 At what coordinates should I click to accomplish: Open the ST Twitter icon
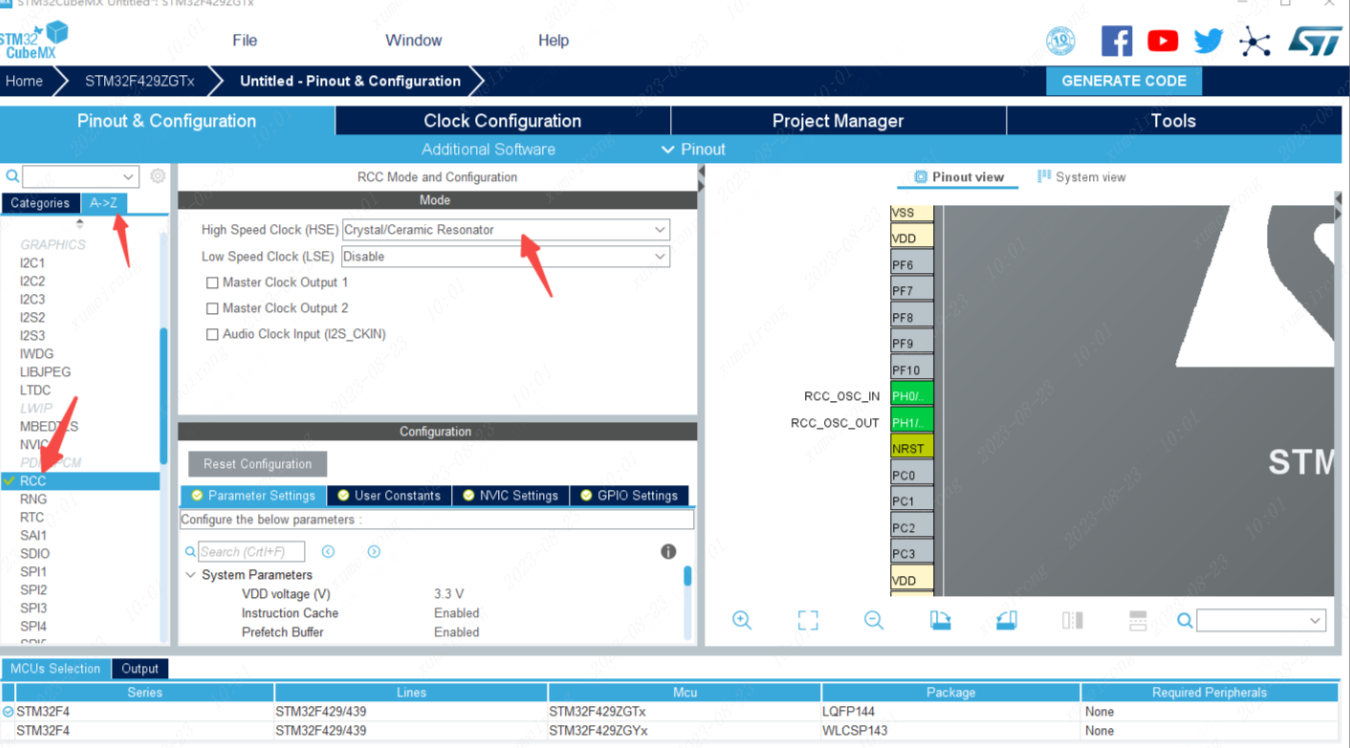(1208, 41)
